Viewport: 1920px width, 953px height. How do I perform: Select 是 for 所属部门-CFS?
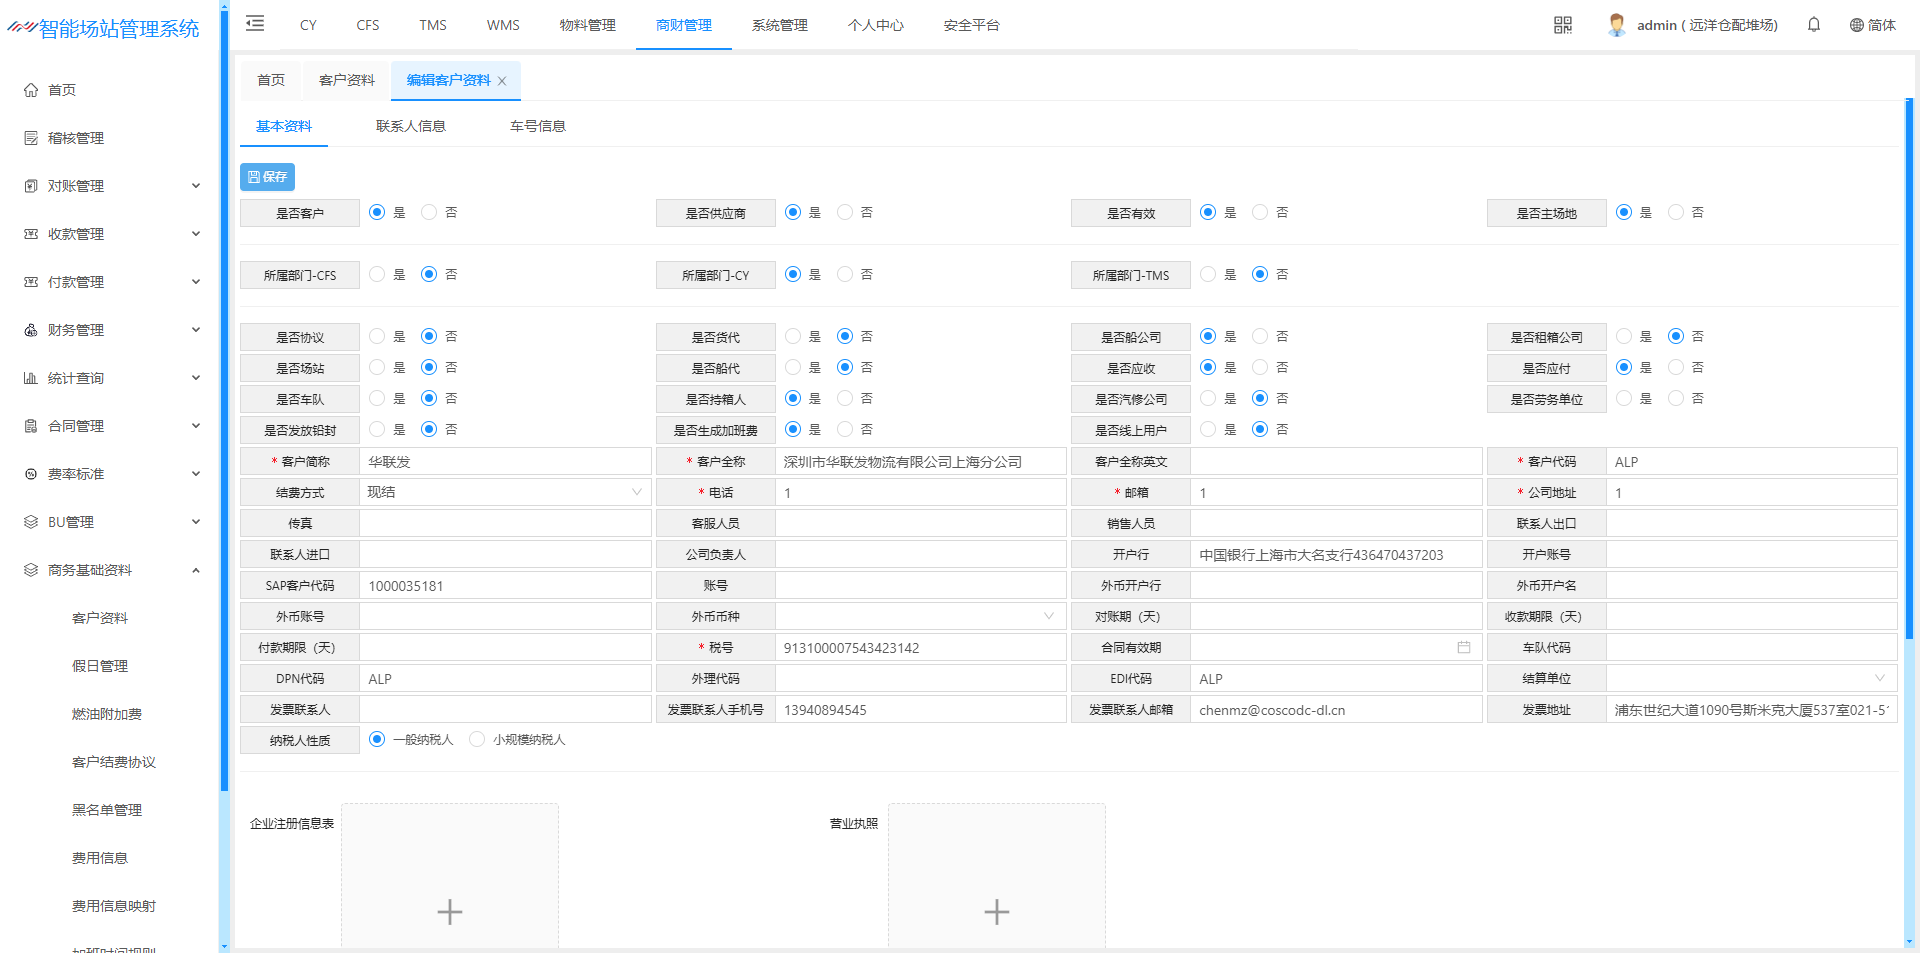[377, 274]
